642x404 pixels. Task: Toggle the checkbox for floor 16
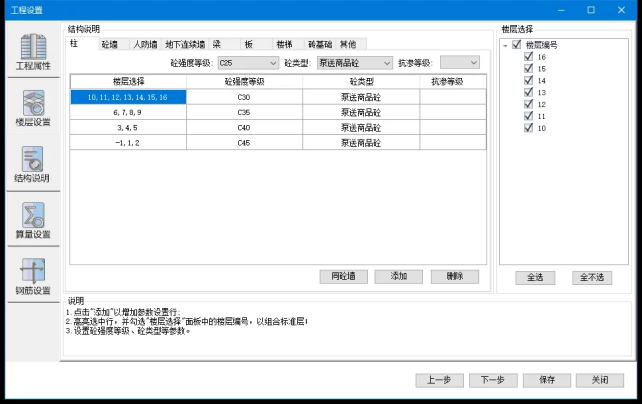[x=527, y=58]
